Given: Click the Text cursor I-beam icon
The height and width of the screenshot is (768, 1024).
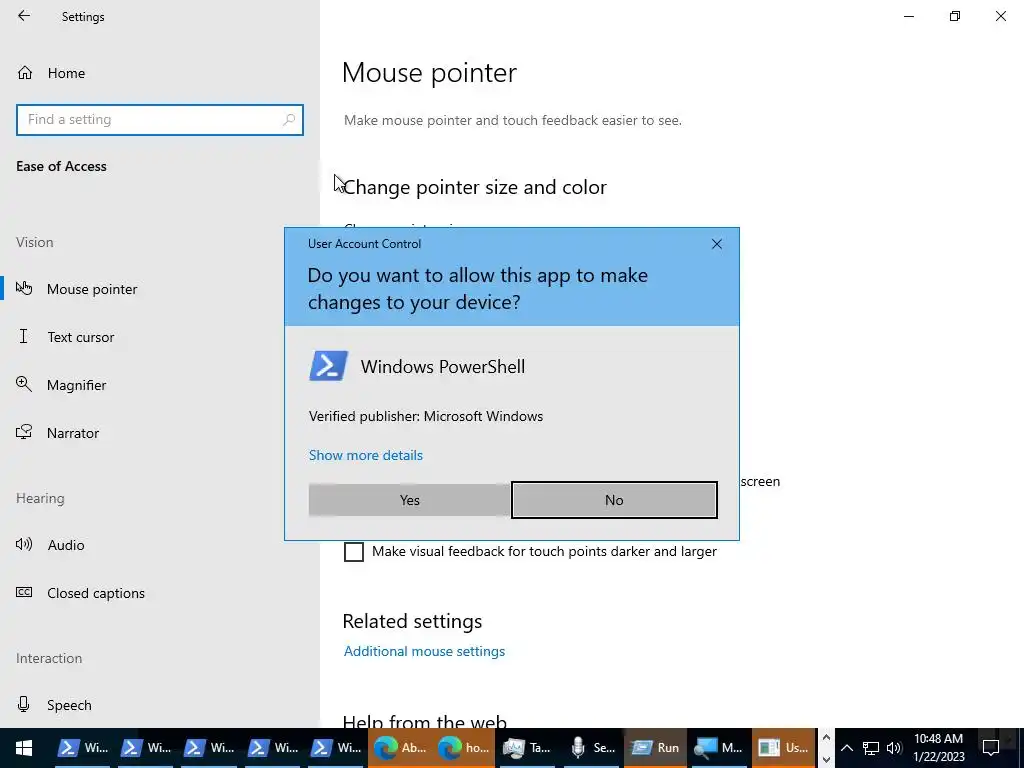Looking at the screenshot, I should pyautogui.click(x=24, y=336).
